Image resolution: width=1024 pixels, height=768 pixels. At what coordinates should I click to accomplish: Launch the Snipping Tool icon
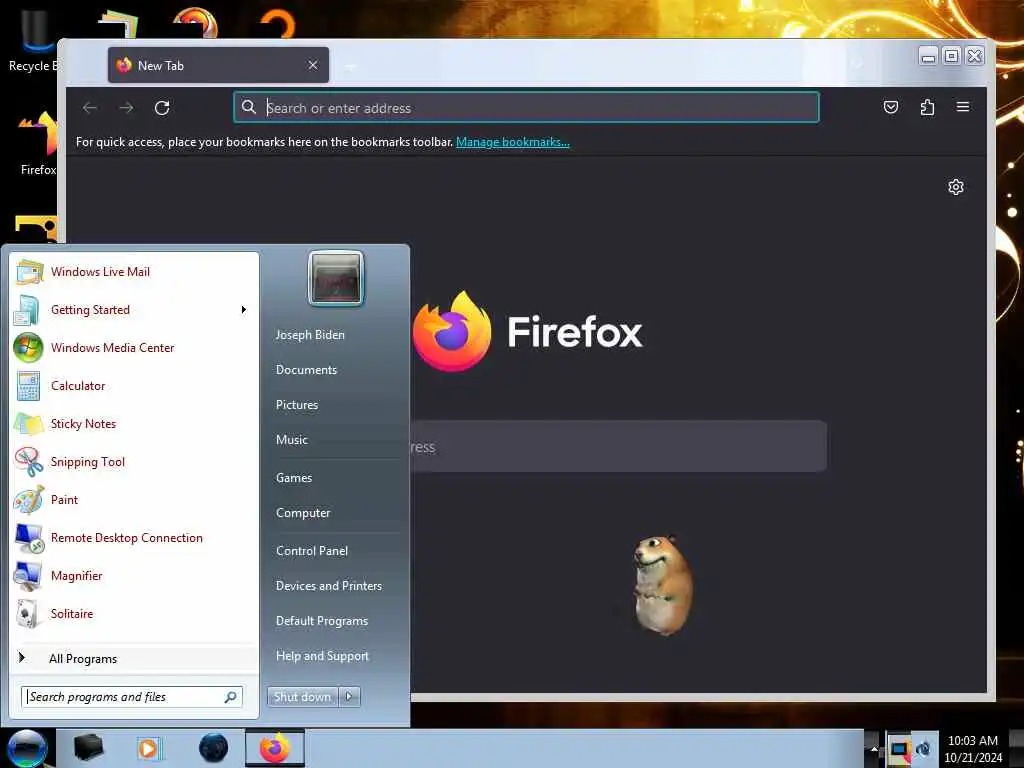coord(28,462)
